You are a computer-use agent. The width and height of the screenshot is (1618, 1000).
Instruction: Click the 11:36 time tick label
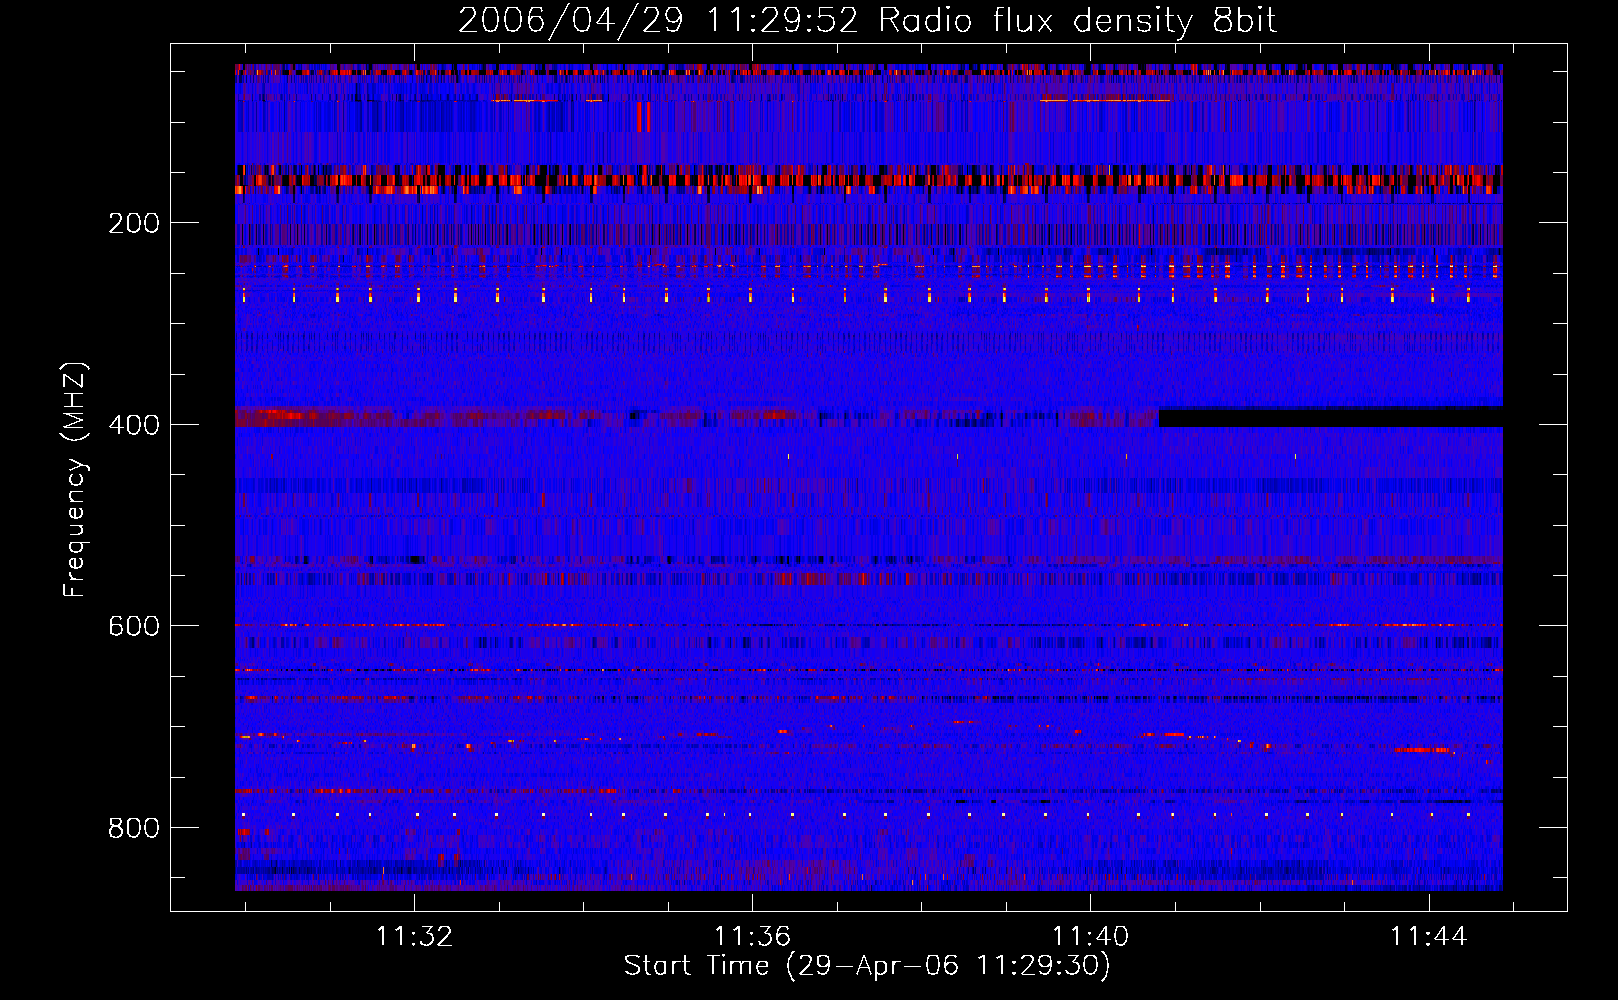point(752,936)
